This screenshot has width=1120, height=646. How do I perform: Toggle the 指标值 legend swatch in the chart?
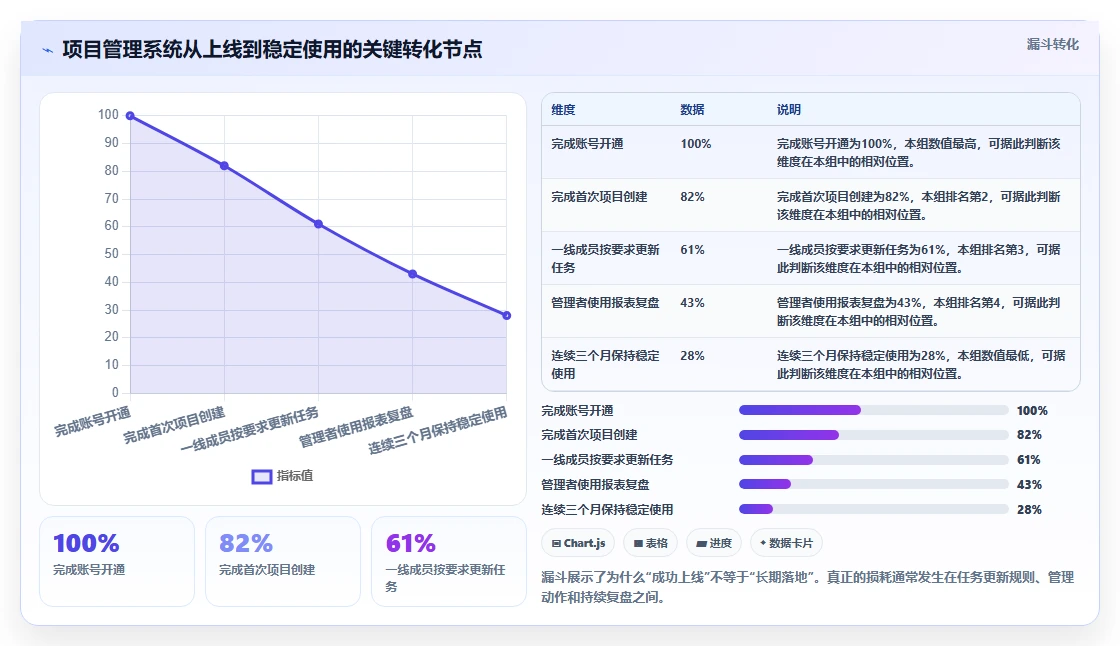pyautogui.click(x=261, y=477)
